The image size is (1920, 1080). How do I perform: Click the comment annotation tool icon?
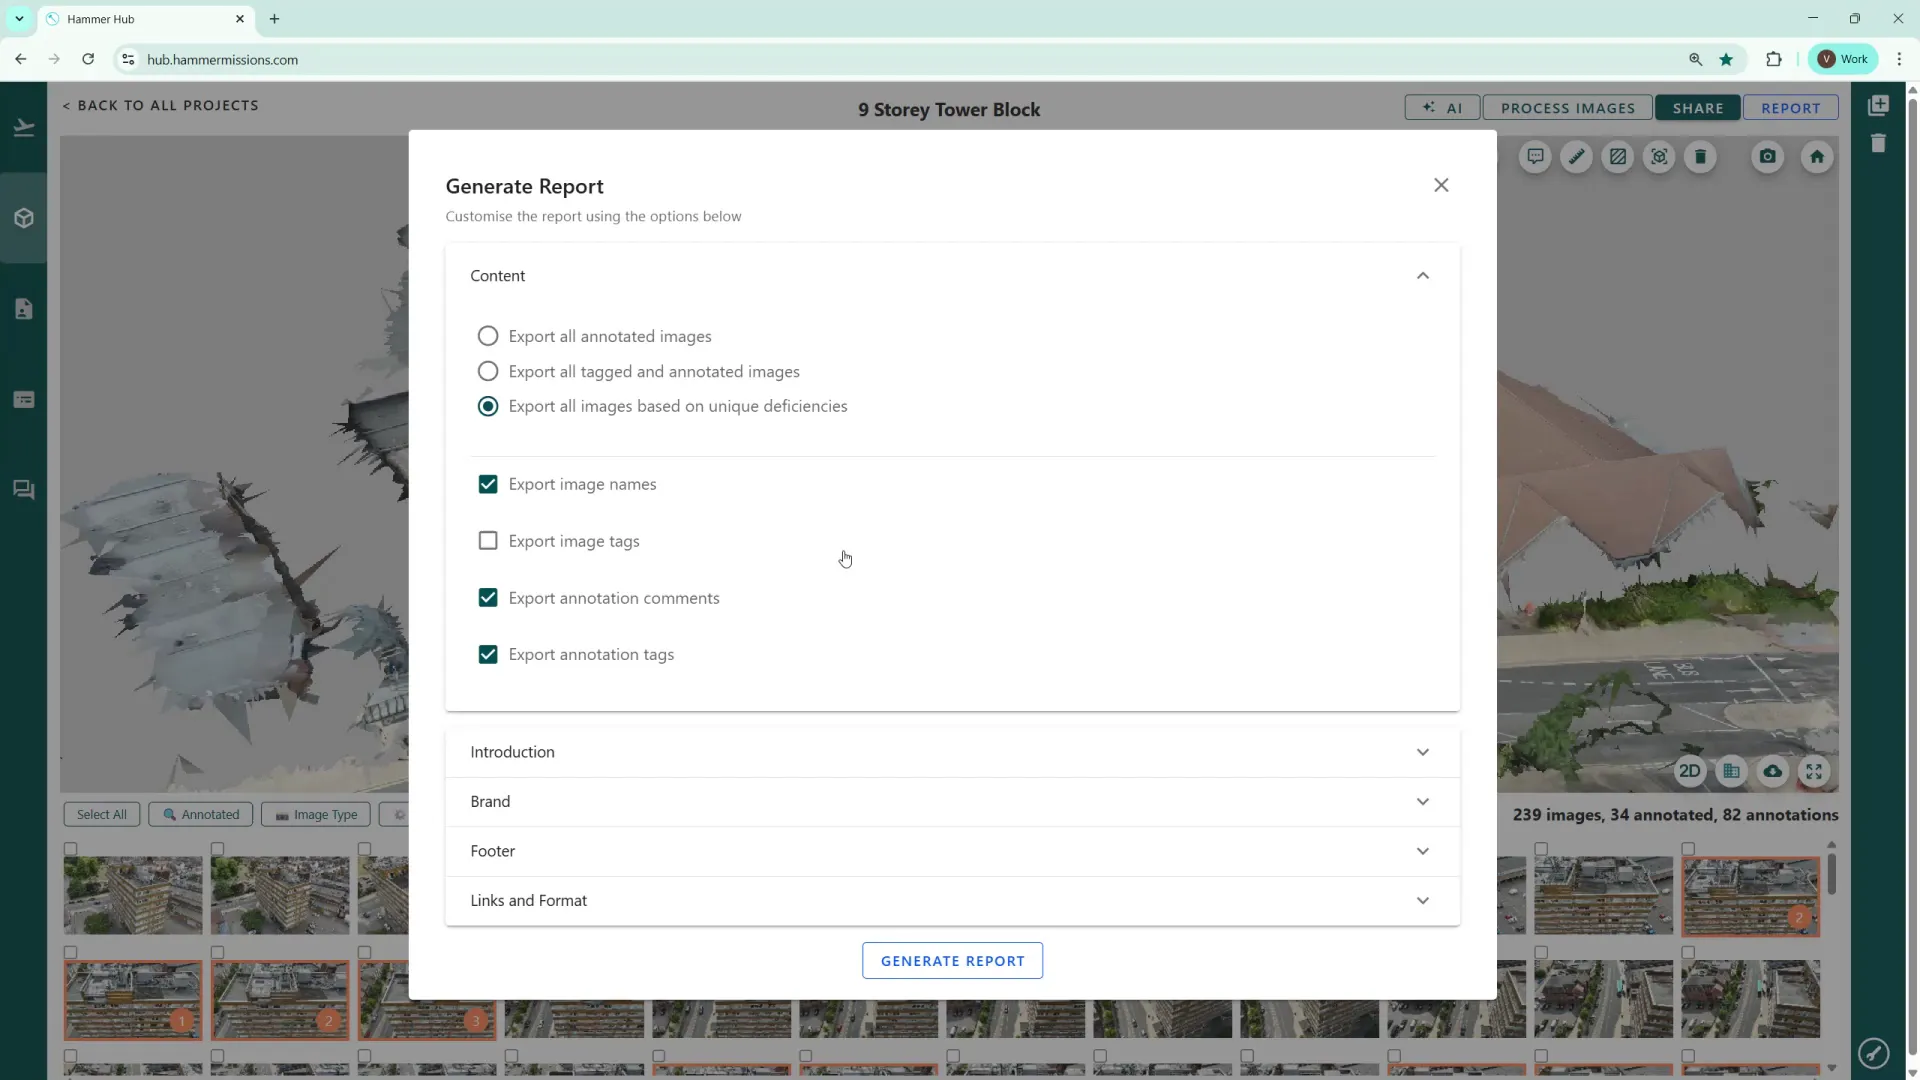1535,157
